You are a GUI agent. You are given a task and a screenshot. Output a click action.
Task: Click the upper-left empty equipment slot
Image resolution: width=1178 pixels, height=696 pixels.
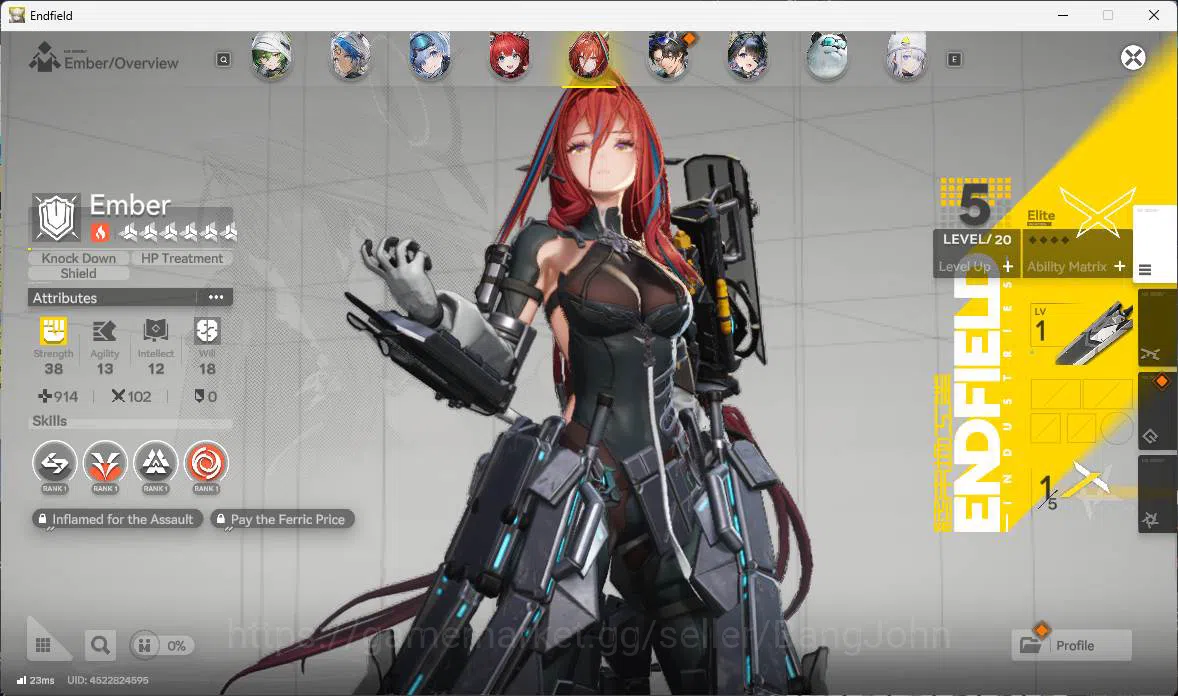point(1055,394)
